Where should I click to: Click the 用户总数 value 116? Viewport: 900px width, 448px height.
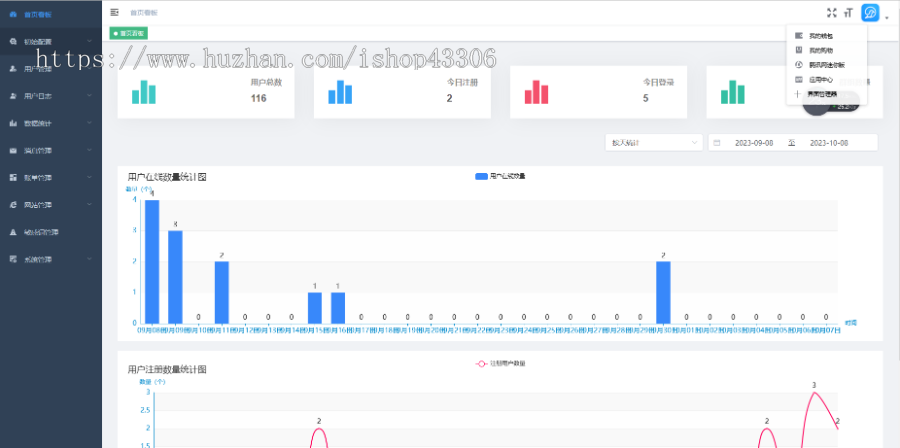point(258,98)
